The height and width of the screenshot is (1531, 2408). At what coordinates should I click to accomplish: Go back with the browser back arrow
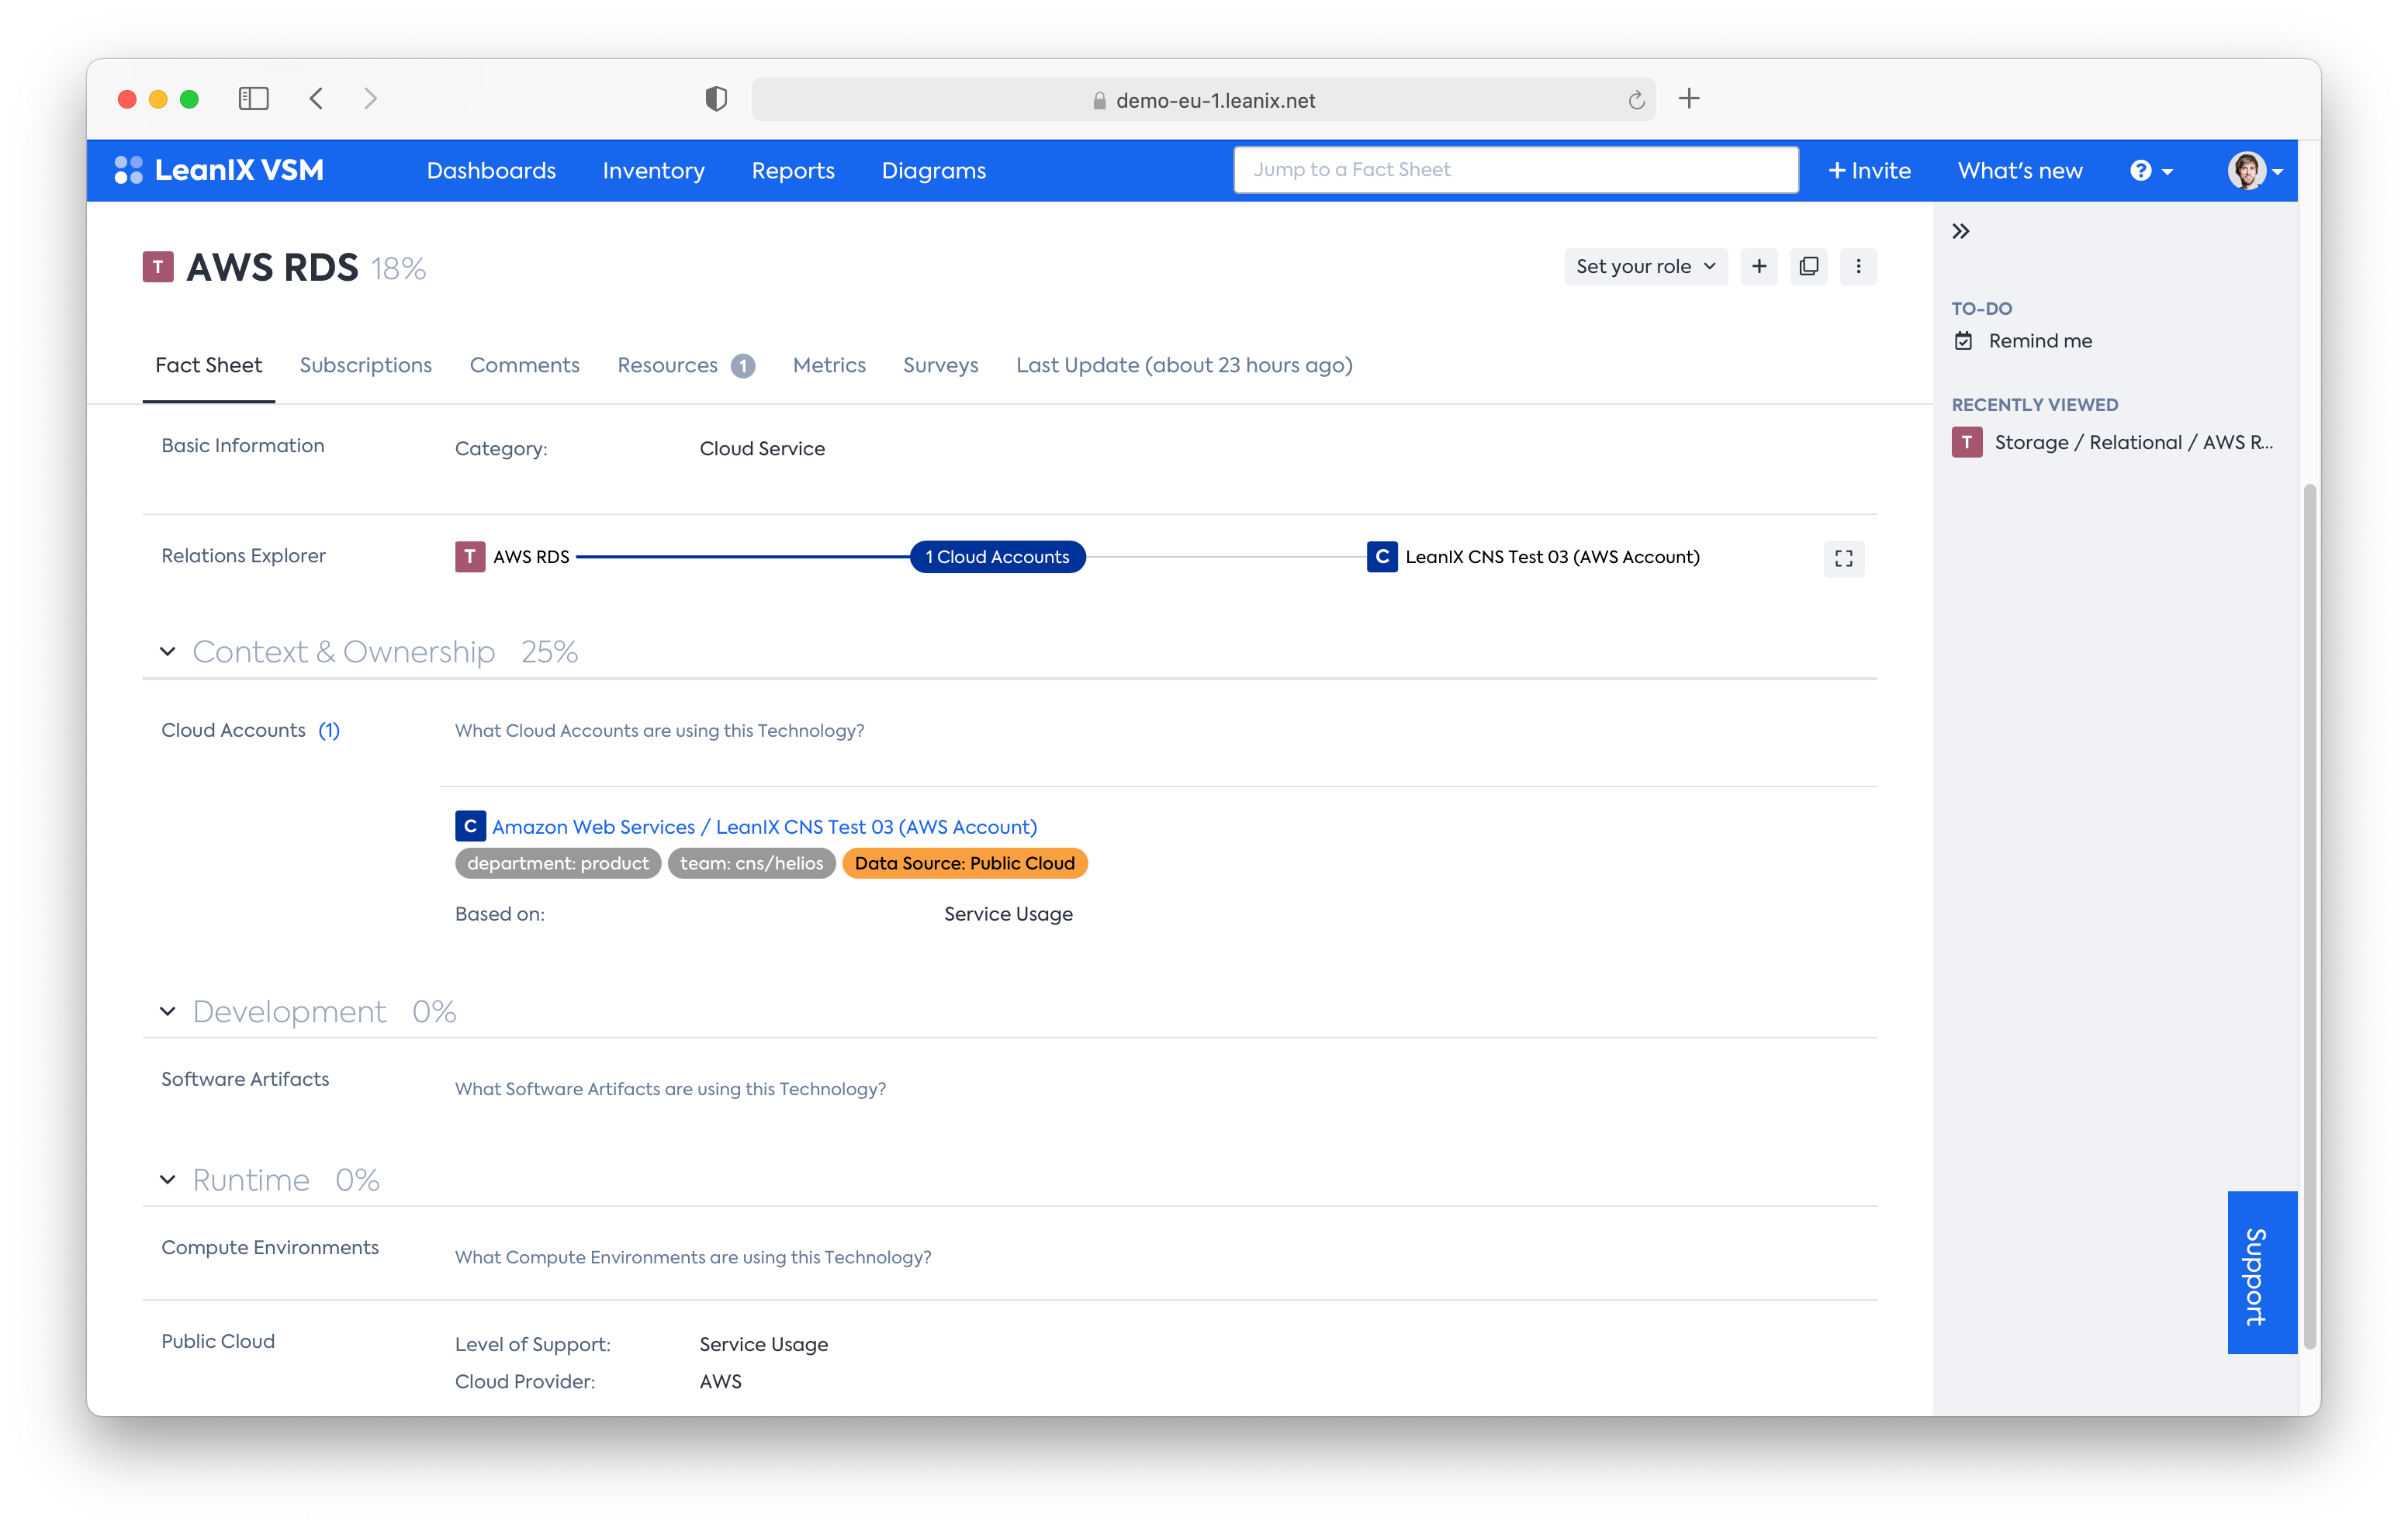click(316, 98)
